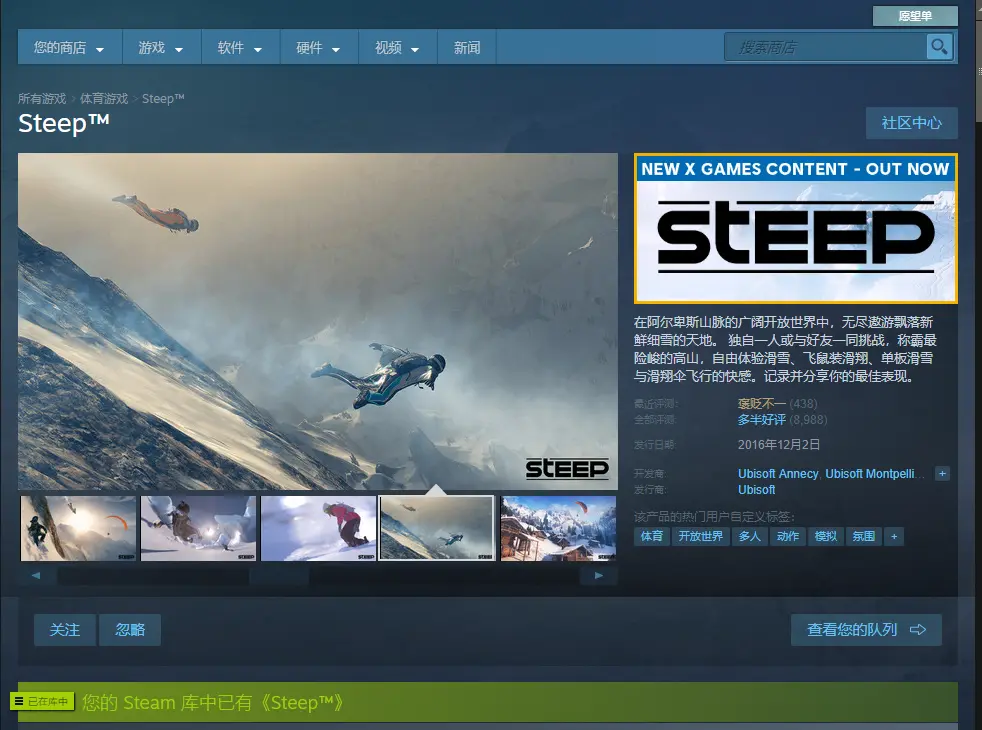Expand the 视频 menu

click(x=397, y=48)
